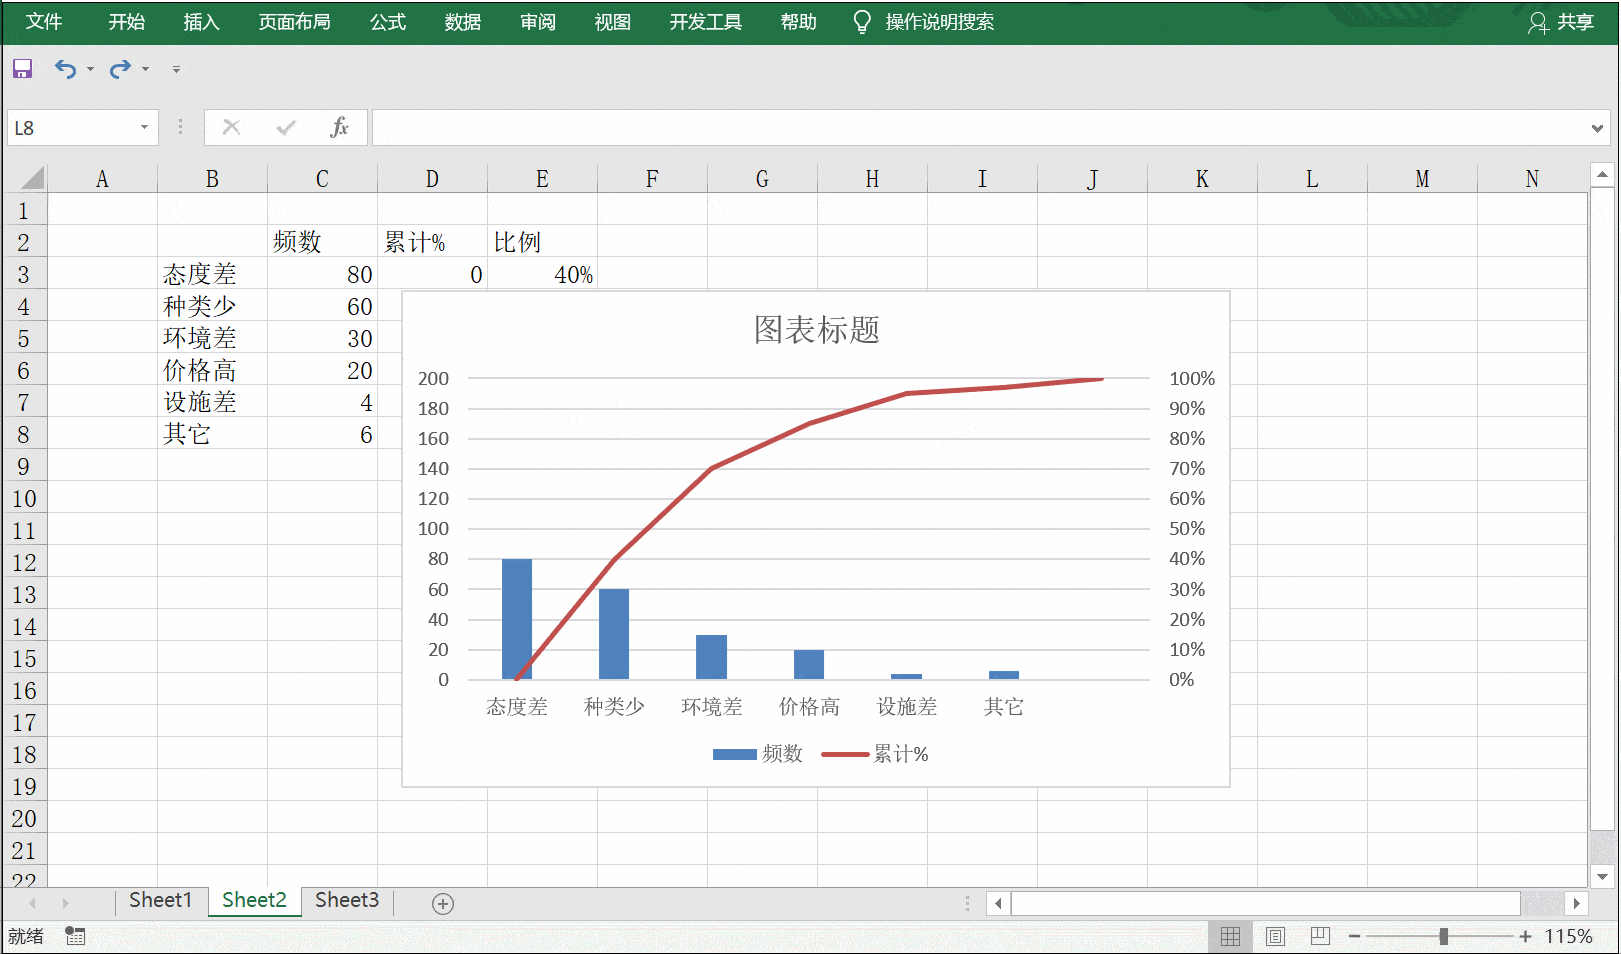Add a new sheet with plus icon
1621x954 pixels.
pyautogui.click(x=443, y=904)
